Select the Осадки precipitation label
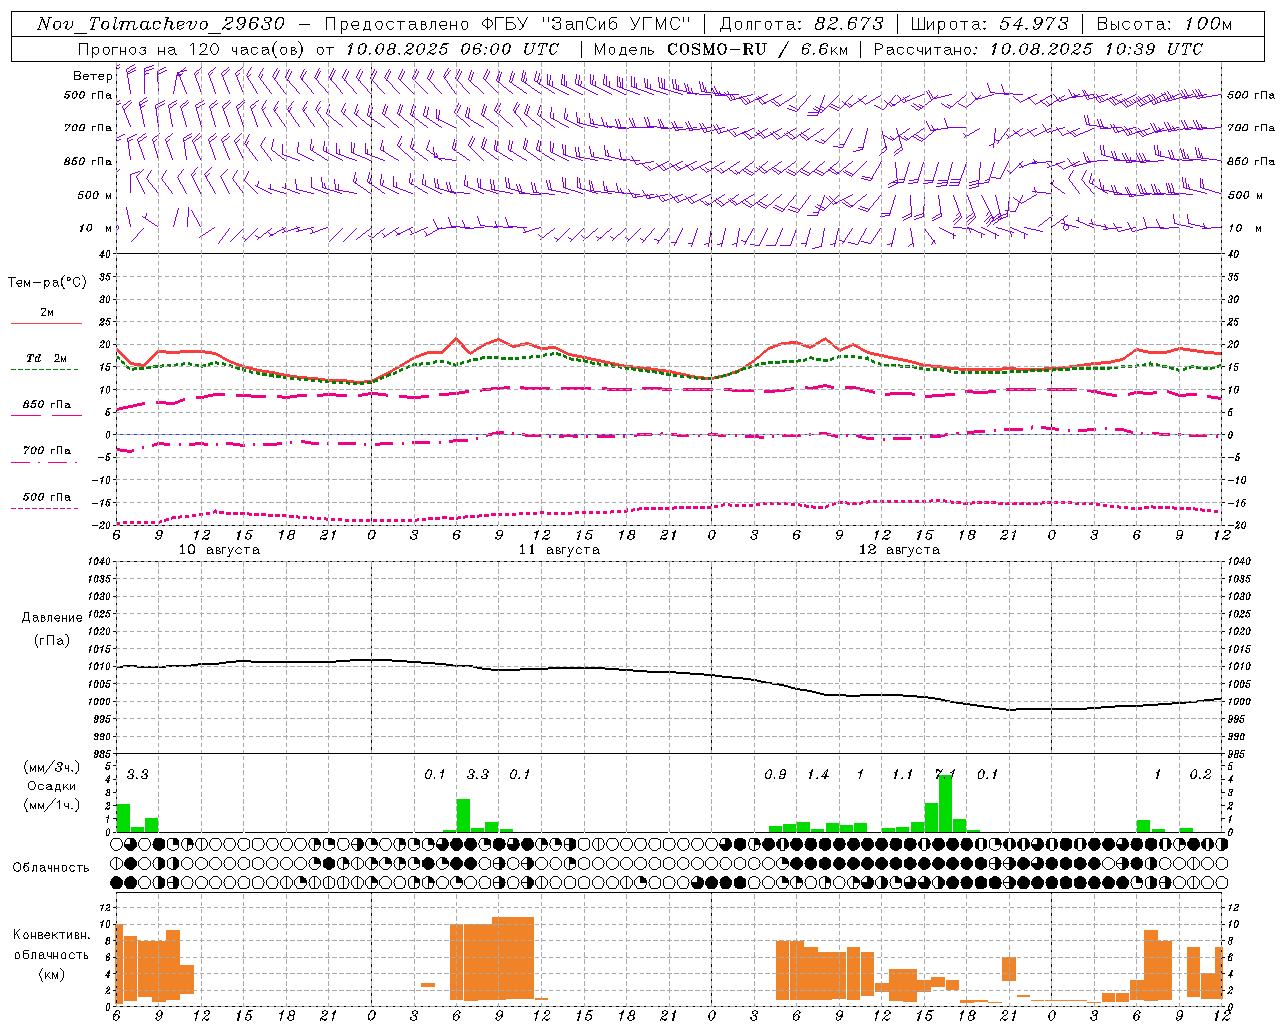This screenshot has width=1280, height=1024. point(52,786)
